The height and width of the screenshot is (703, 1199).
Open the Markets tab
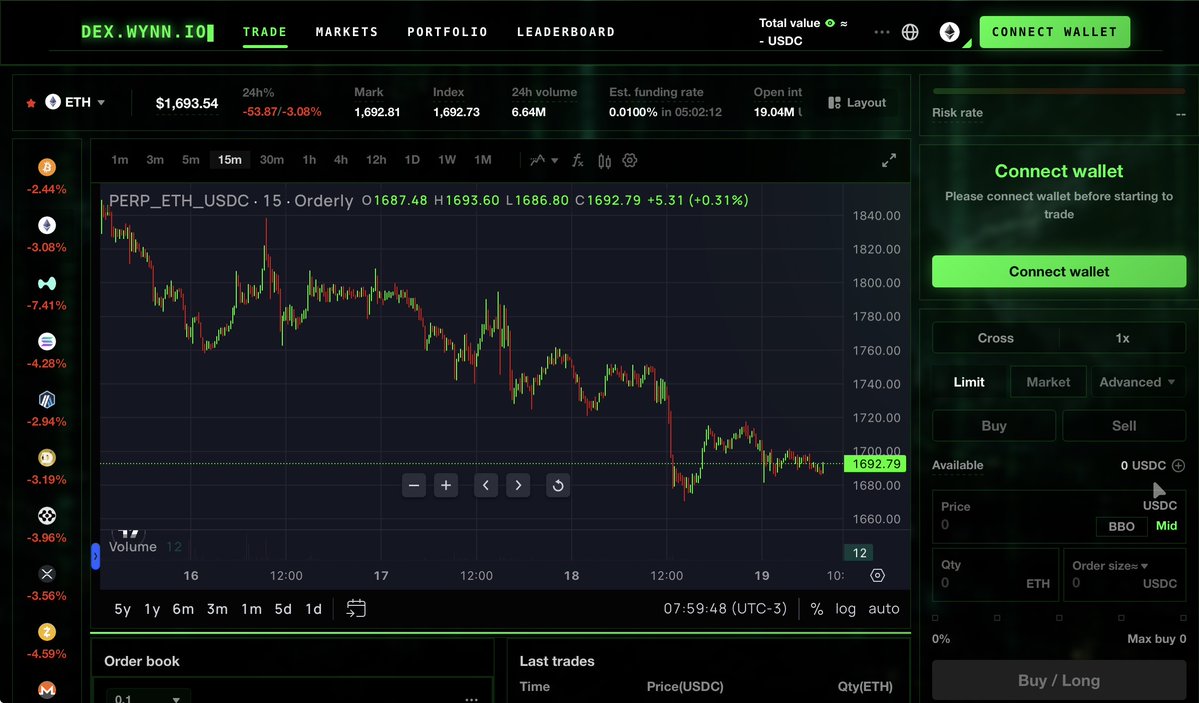coord(347,32)
